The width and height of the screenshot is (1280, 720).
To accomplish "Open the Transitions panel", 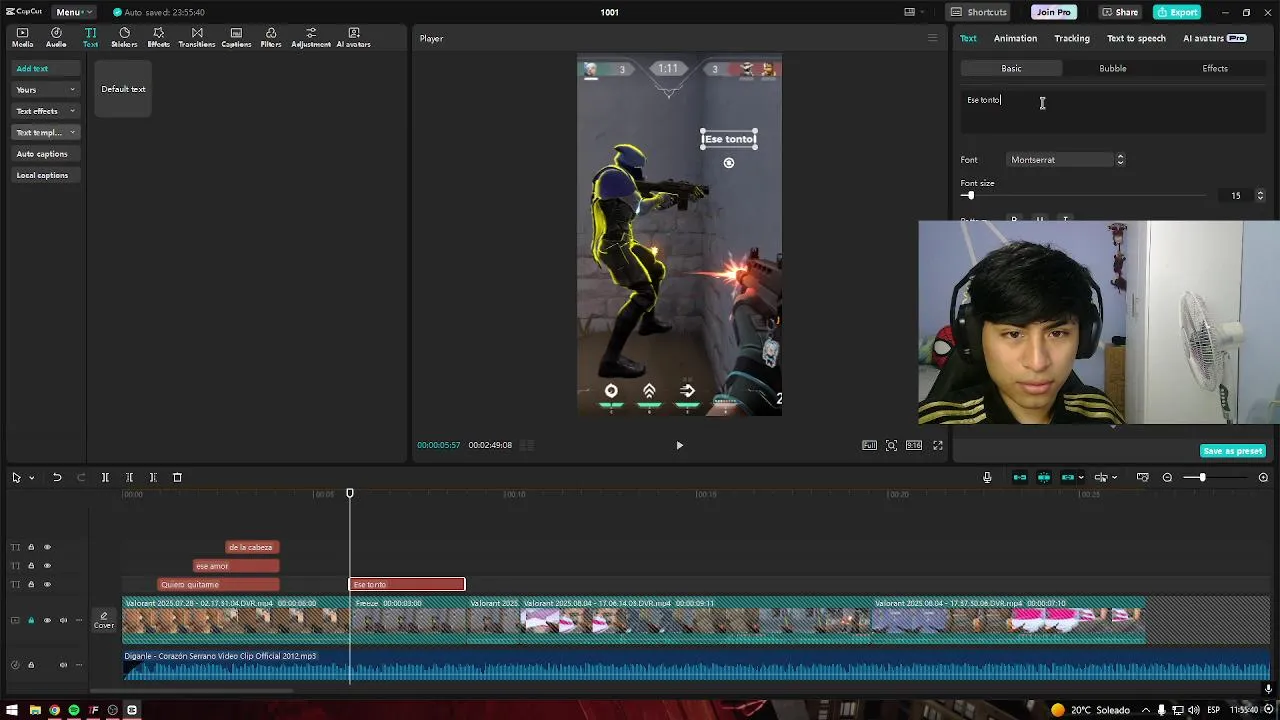I will pyautogui.click(x=196, y=38).
